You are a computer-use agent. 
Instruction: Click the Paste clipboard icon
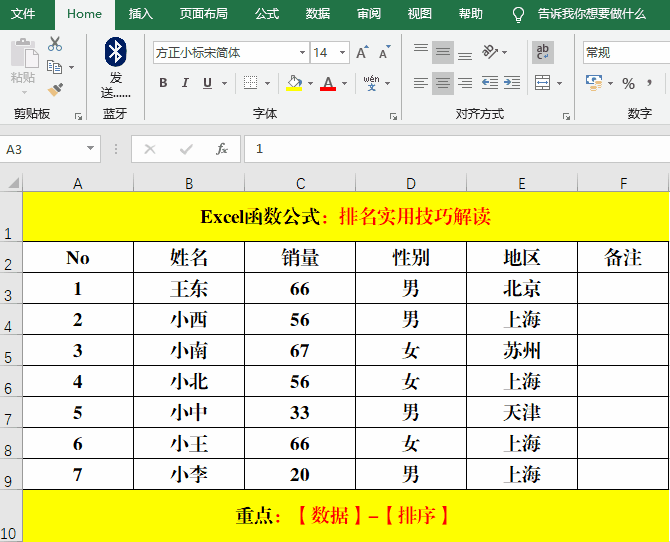[x=24, y=53]
